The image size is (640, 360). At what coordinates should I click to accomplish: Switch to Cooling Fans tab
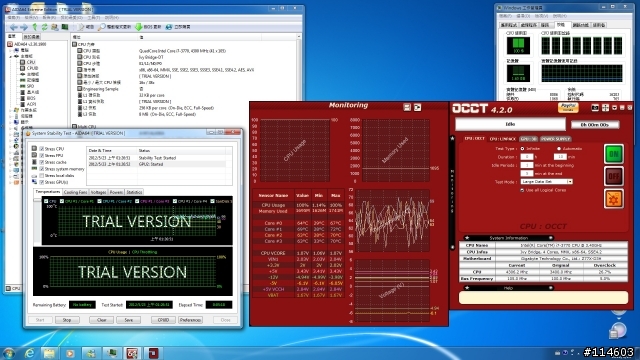coord(76,192)
